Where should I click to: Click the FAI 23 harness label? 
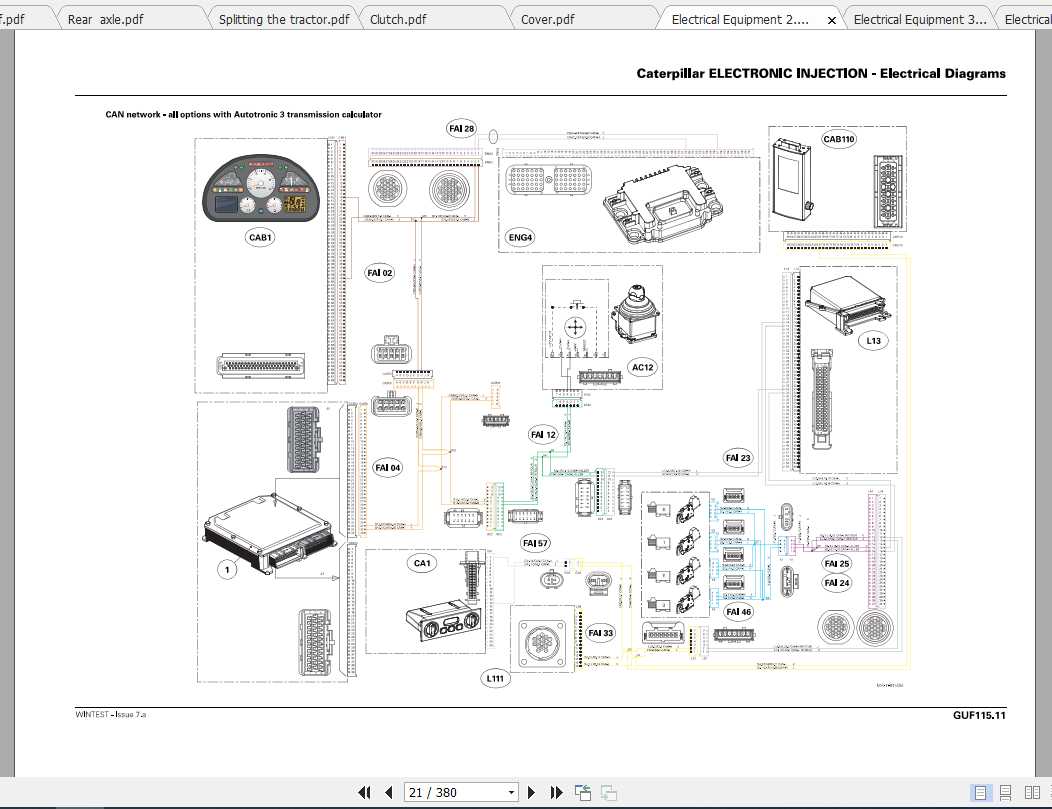coord(738,458)
